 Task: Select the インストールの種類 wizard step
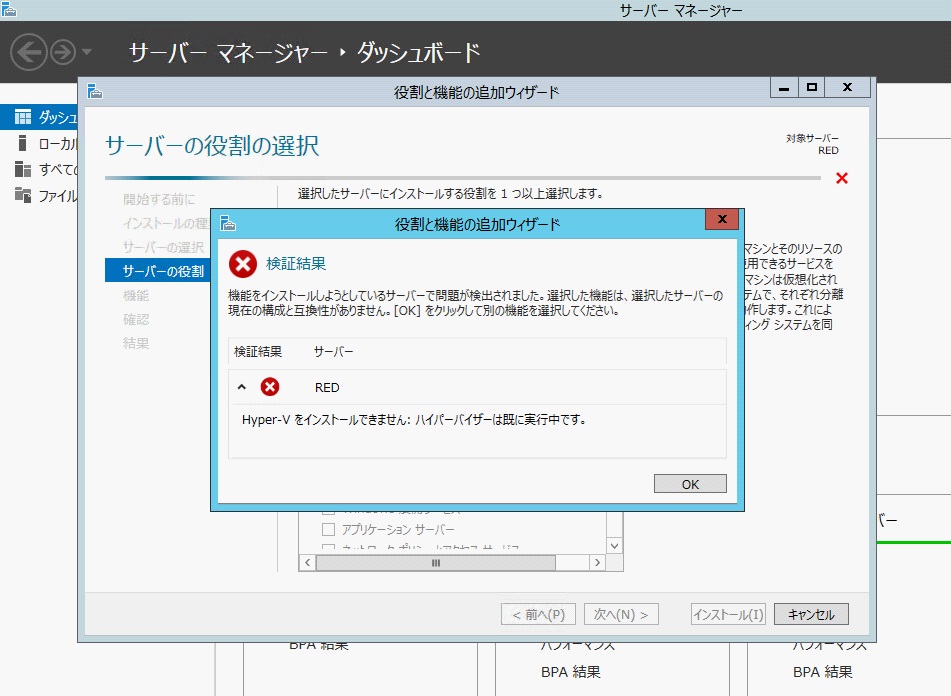click(166, 224)
